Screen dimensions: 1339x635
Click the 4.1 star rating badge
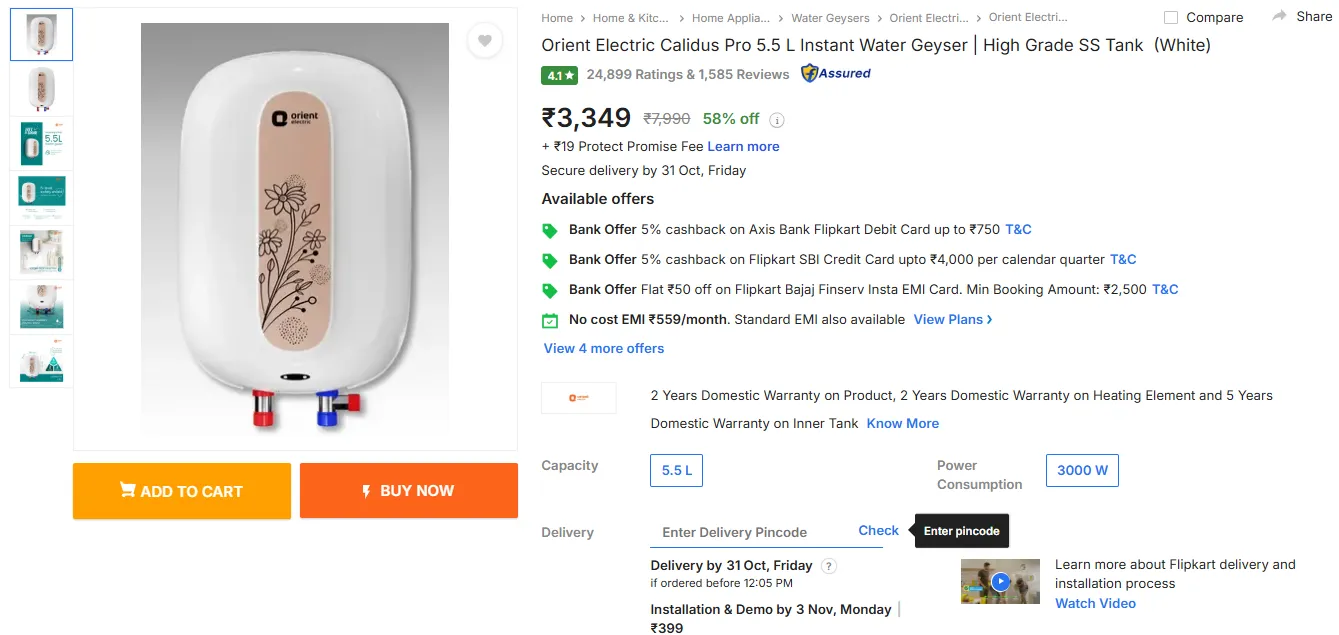point(559,75)
